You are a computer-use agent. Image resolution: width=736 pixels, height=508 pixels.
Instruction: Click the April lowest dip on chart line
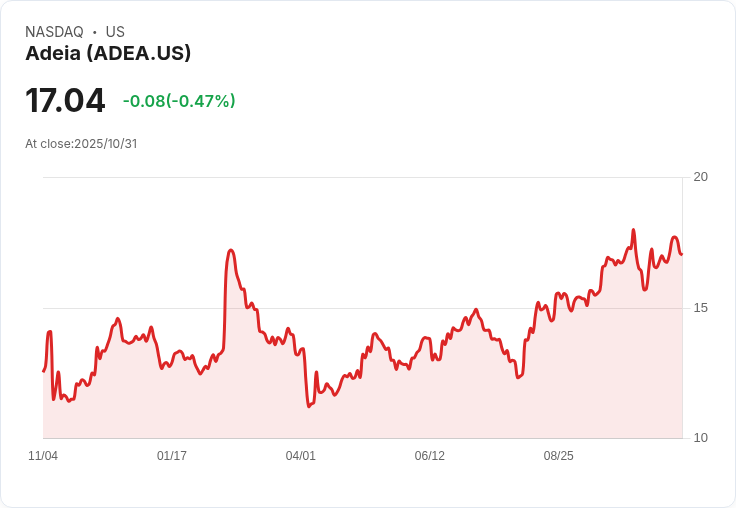coord(309,406)
